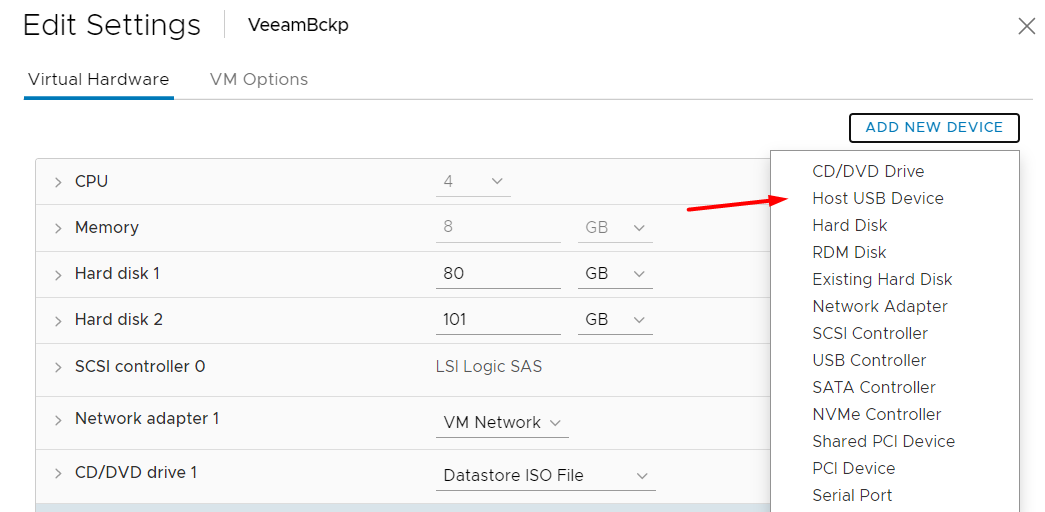Pick NVMe Controller menu entry
This screenshot has height=512, width=1045.
coord(876,414)
